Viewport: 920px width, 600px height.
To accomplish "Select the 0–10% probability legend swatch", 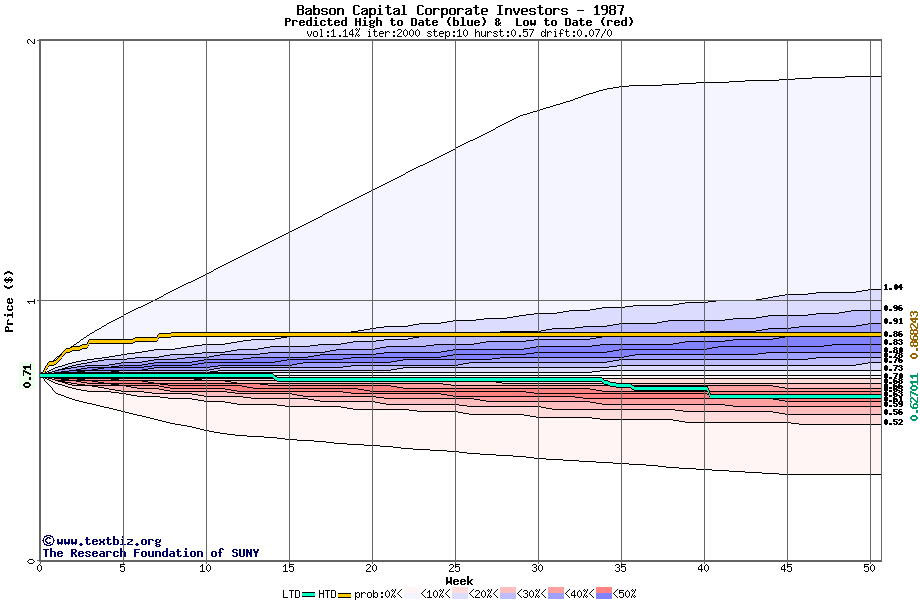I will (411, 594).
